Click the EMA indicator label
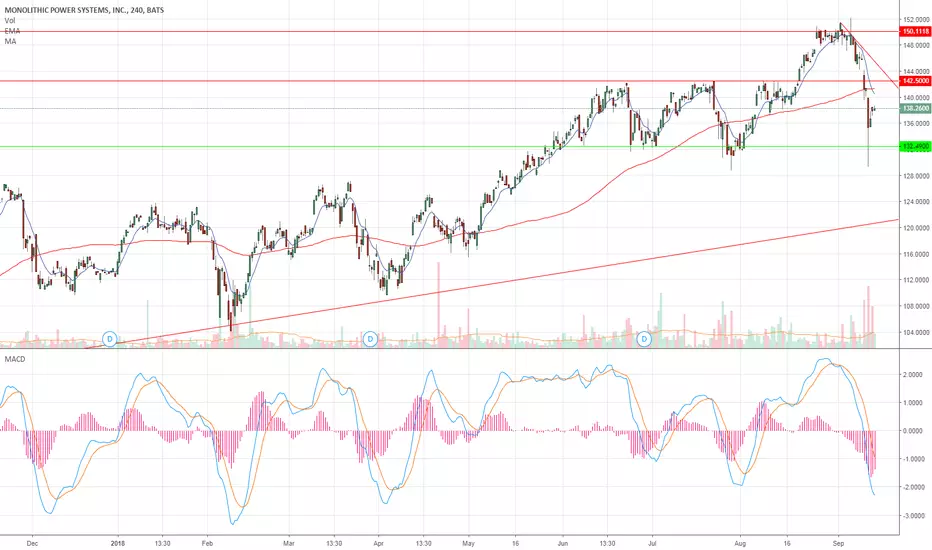This screenshot has width=932, height=550. click(12, 31)
